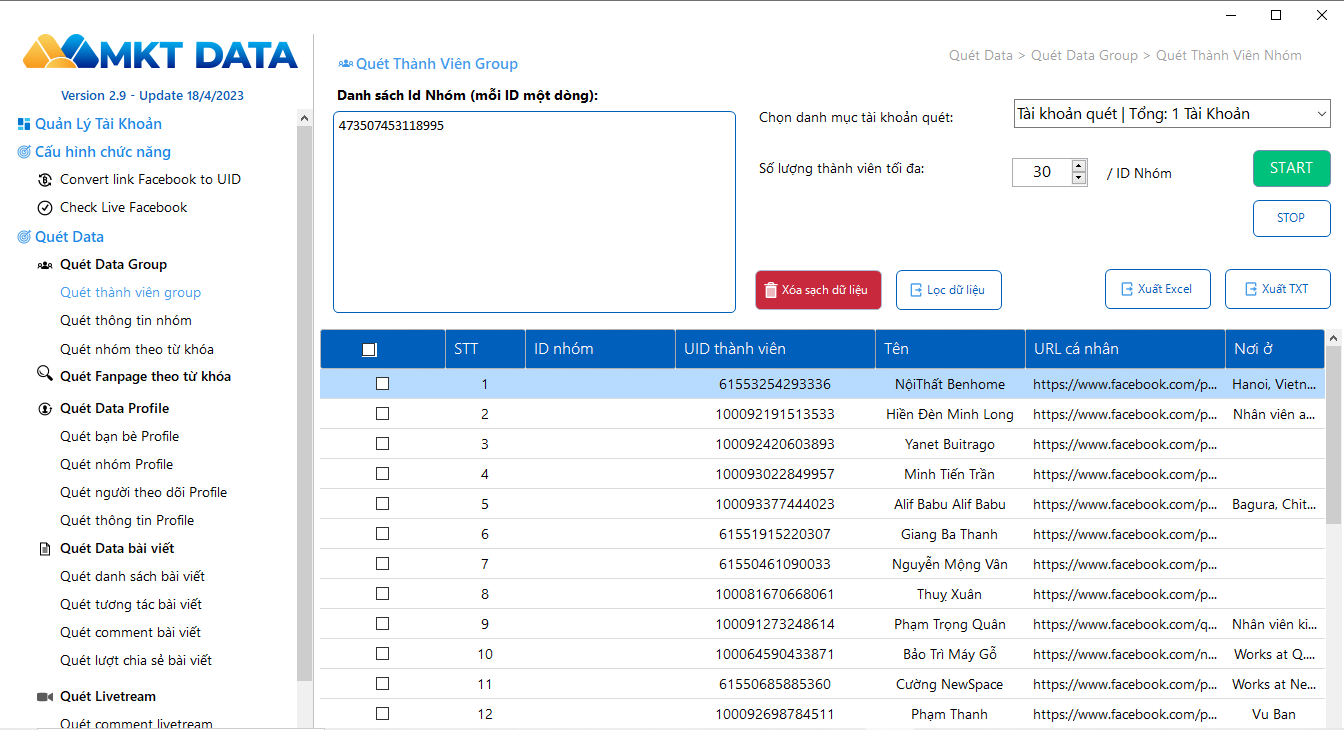The height and width of the screenshot is (730, 1344).
Task: Click the Quản Lý Tài Khoản icon
Action: (x=24, y=124)
